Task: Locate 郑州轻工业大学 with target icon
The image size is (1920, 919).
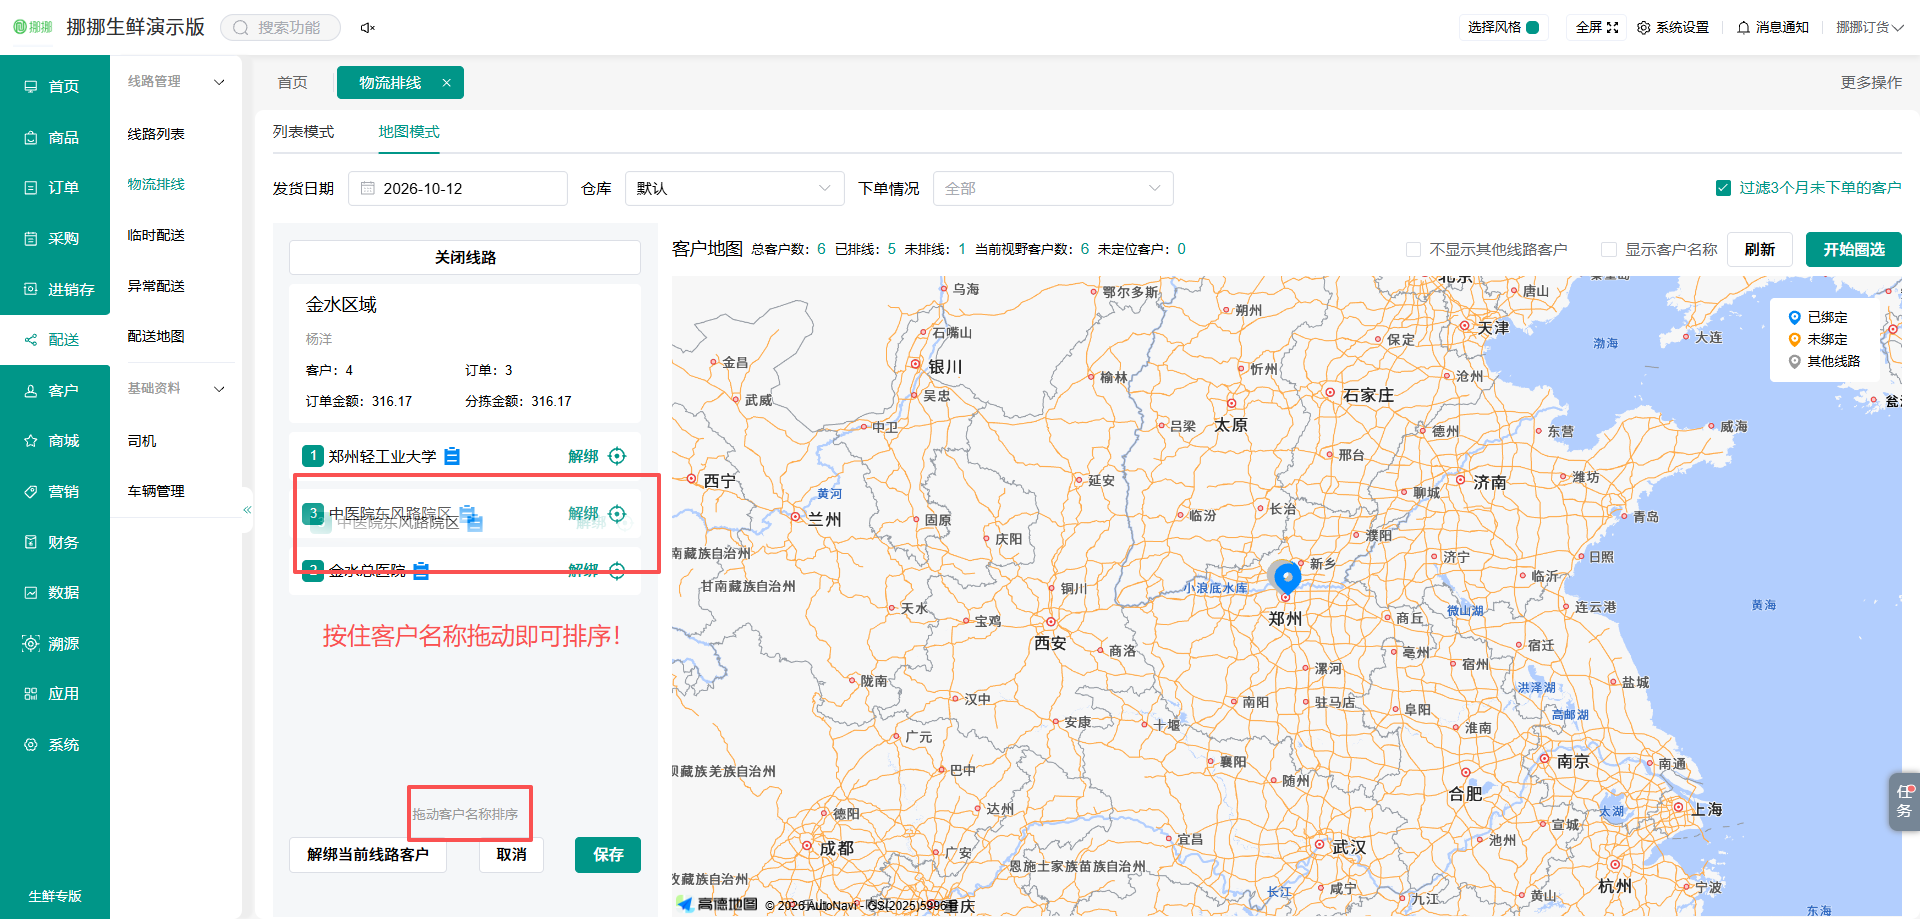Action: [617, 456]
